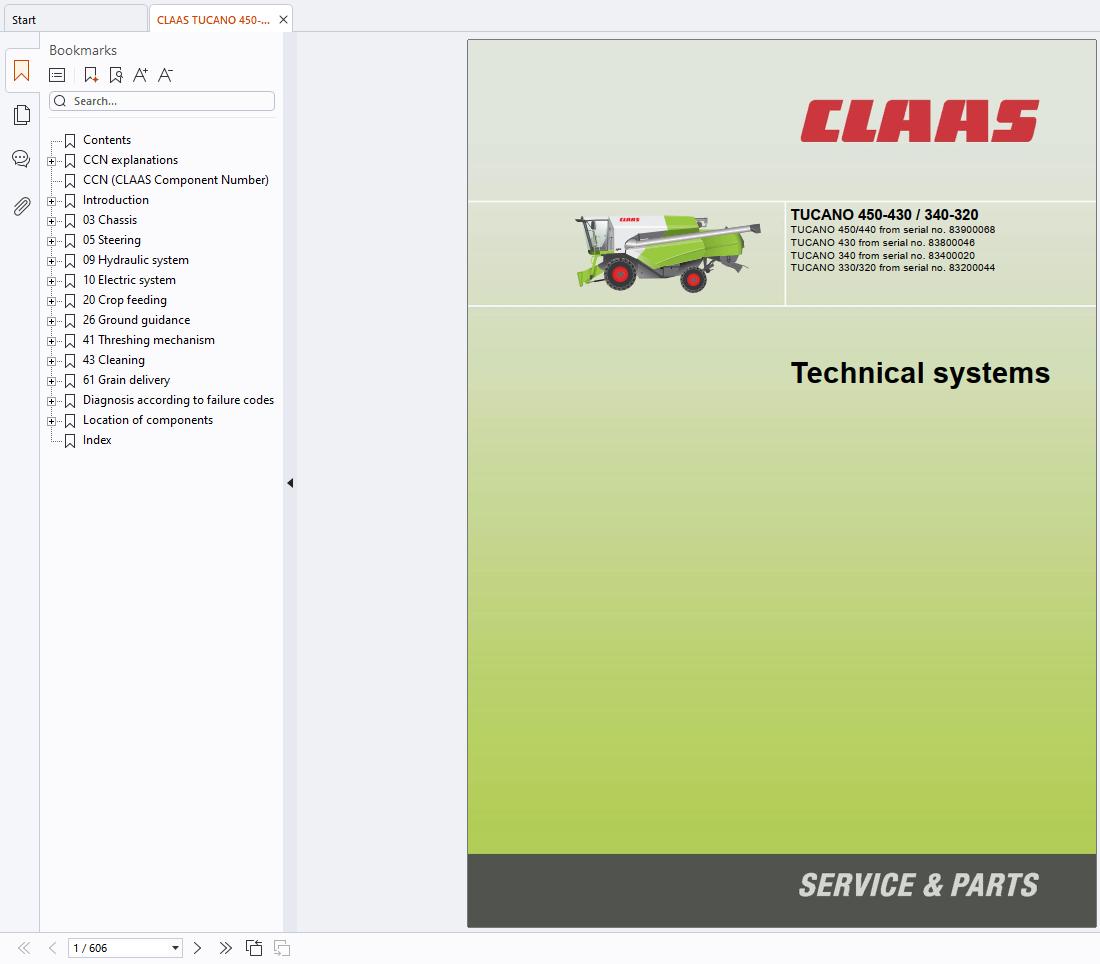Click the TUCANO 450-430 / 340-320 heading
The width and height of the screenshot is (1100, 964).
click(x=884, y=215)
